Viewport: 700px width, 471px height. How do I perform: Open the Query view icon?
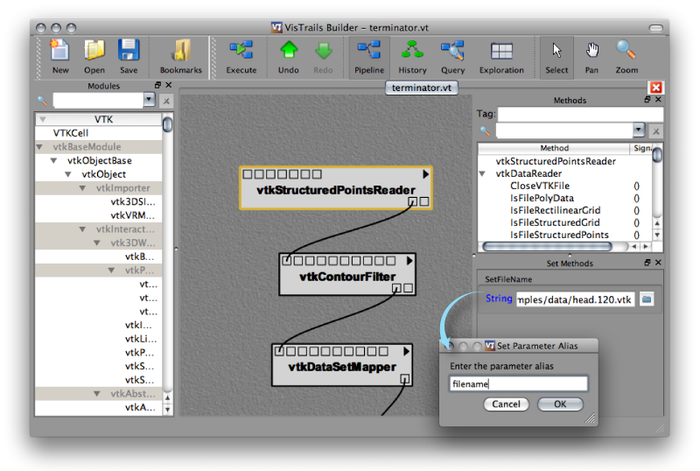point(452,52)
